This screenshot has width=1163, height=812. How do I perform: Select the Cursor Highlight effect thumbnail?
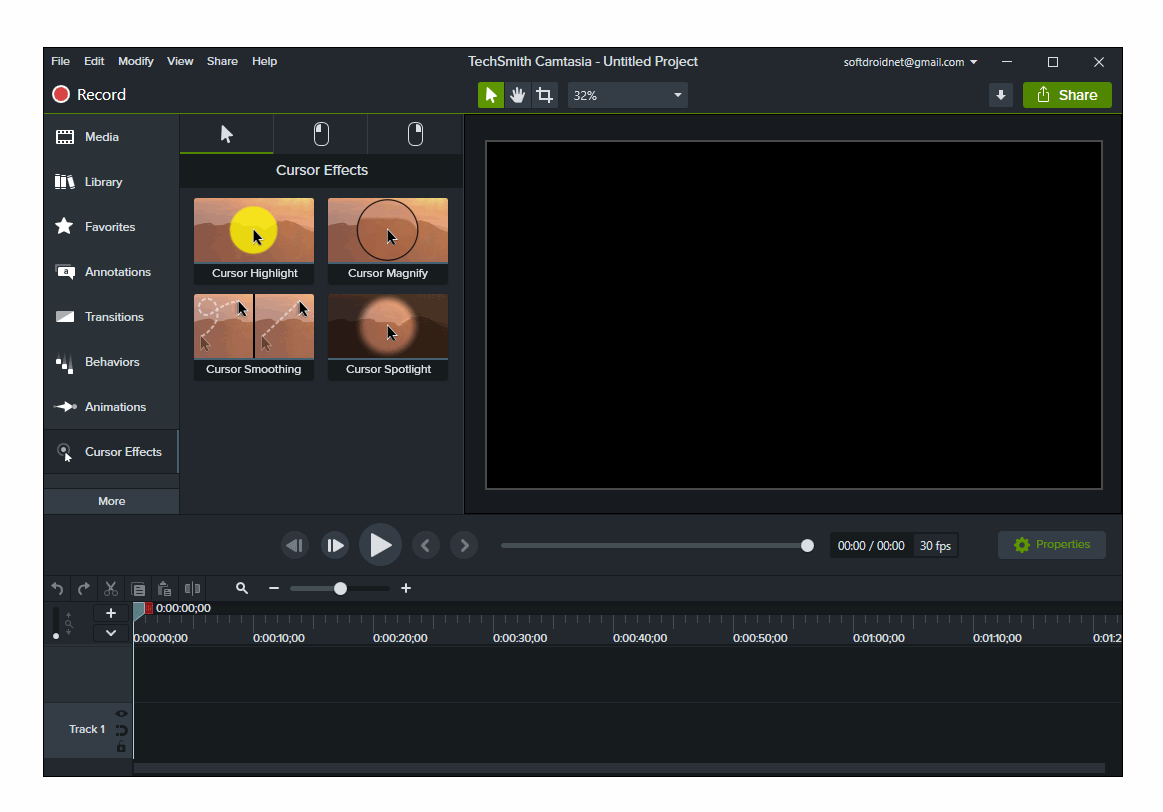pyautogui.click(x=254, y=240)
